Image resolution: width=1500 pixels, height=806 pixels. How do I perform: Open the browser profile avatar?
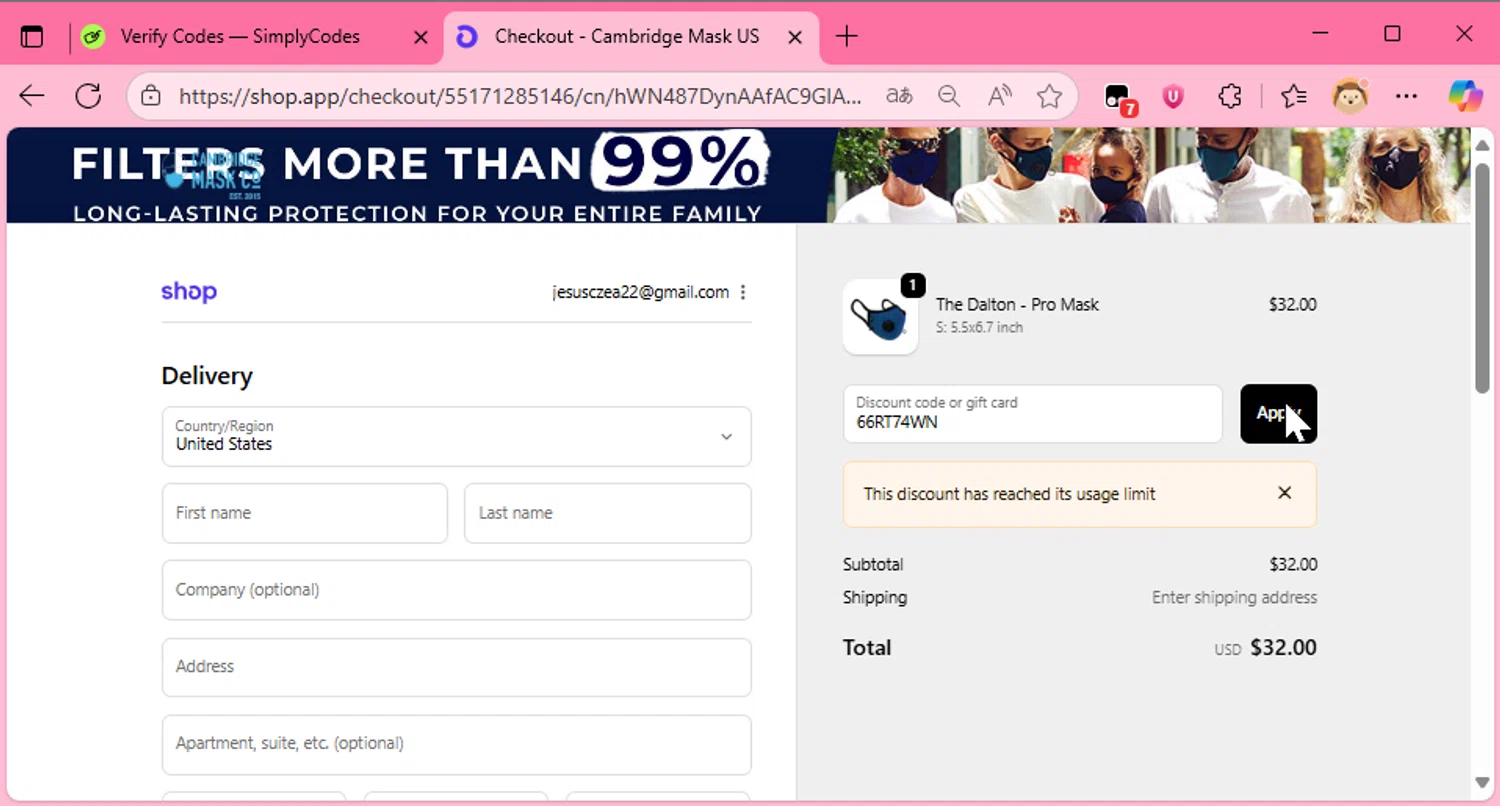coord(1350,96)
